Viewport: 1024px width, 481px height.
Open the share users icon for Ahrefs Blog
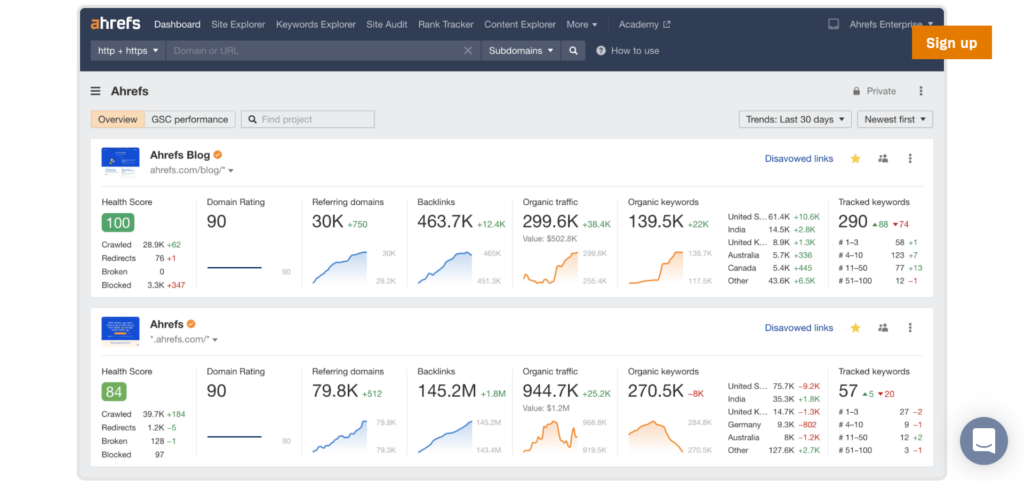tap(883, 159)
